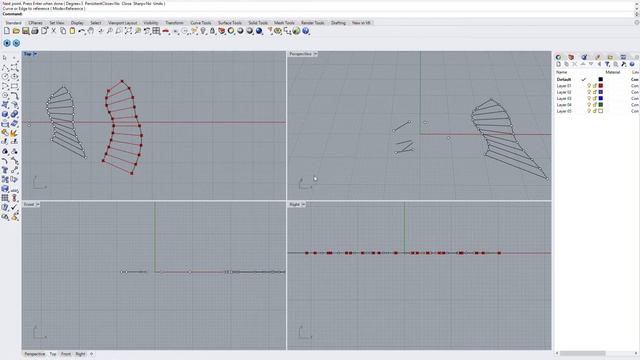Switch to the Solid Tools toolbar tab

point(258,23)
